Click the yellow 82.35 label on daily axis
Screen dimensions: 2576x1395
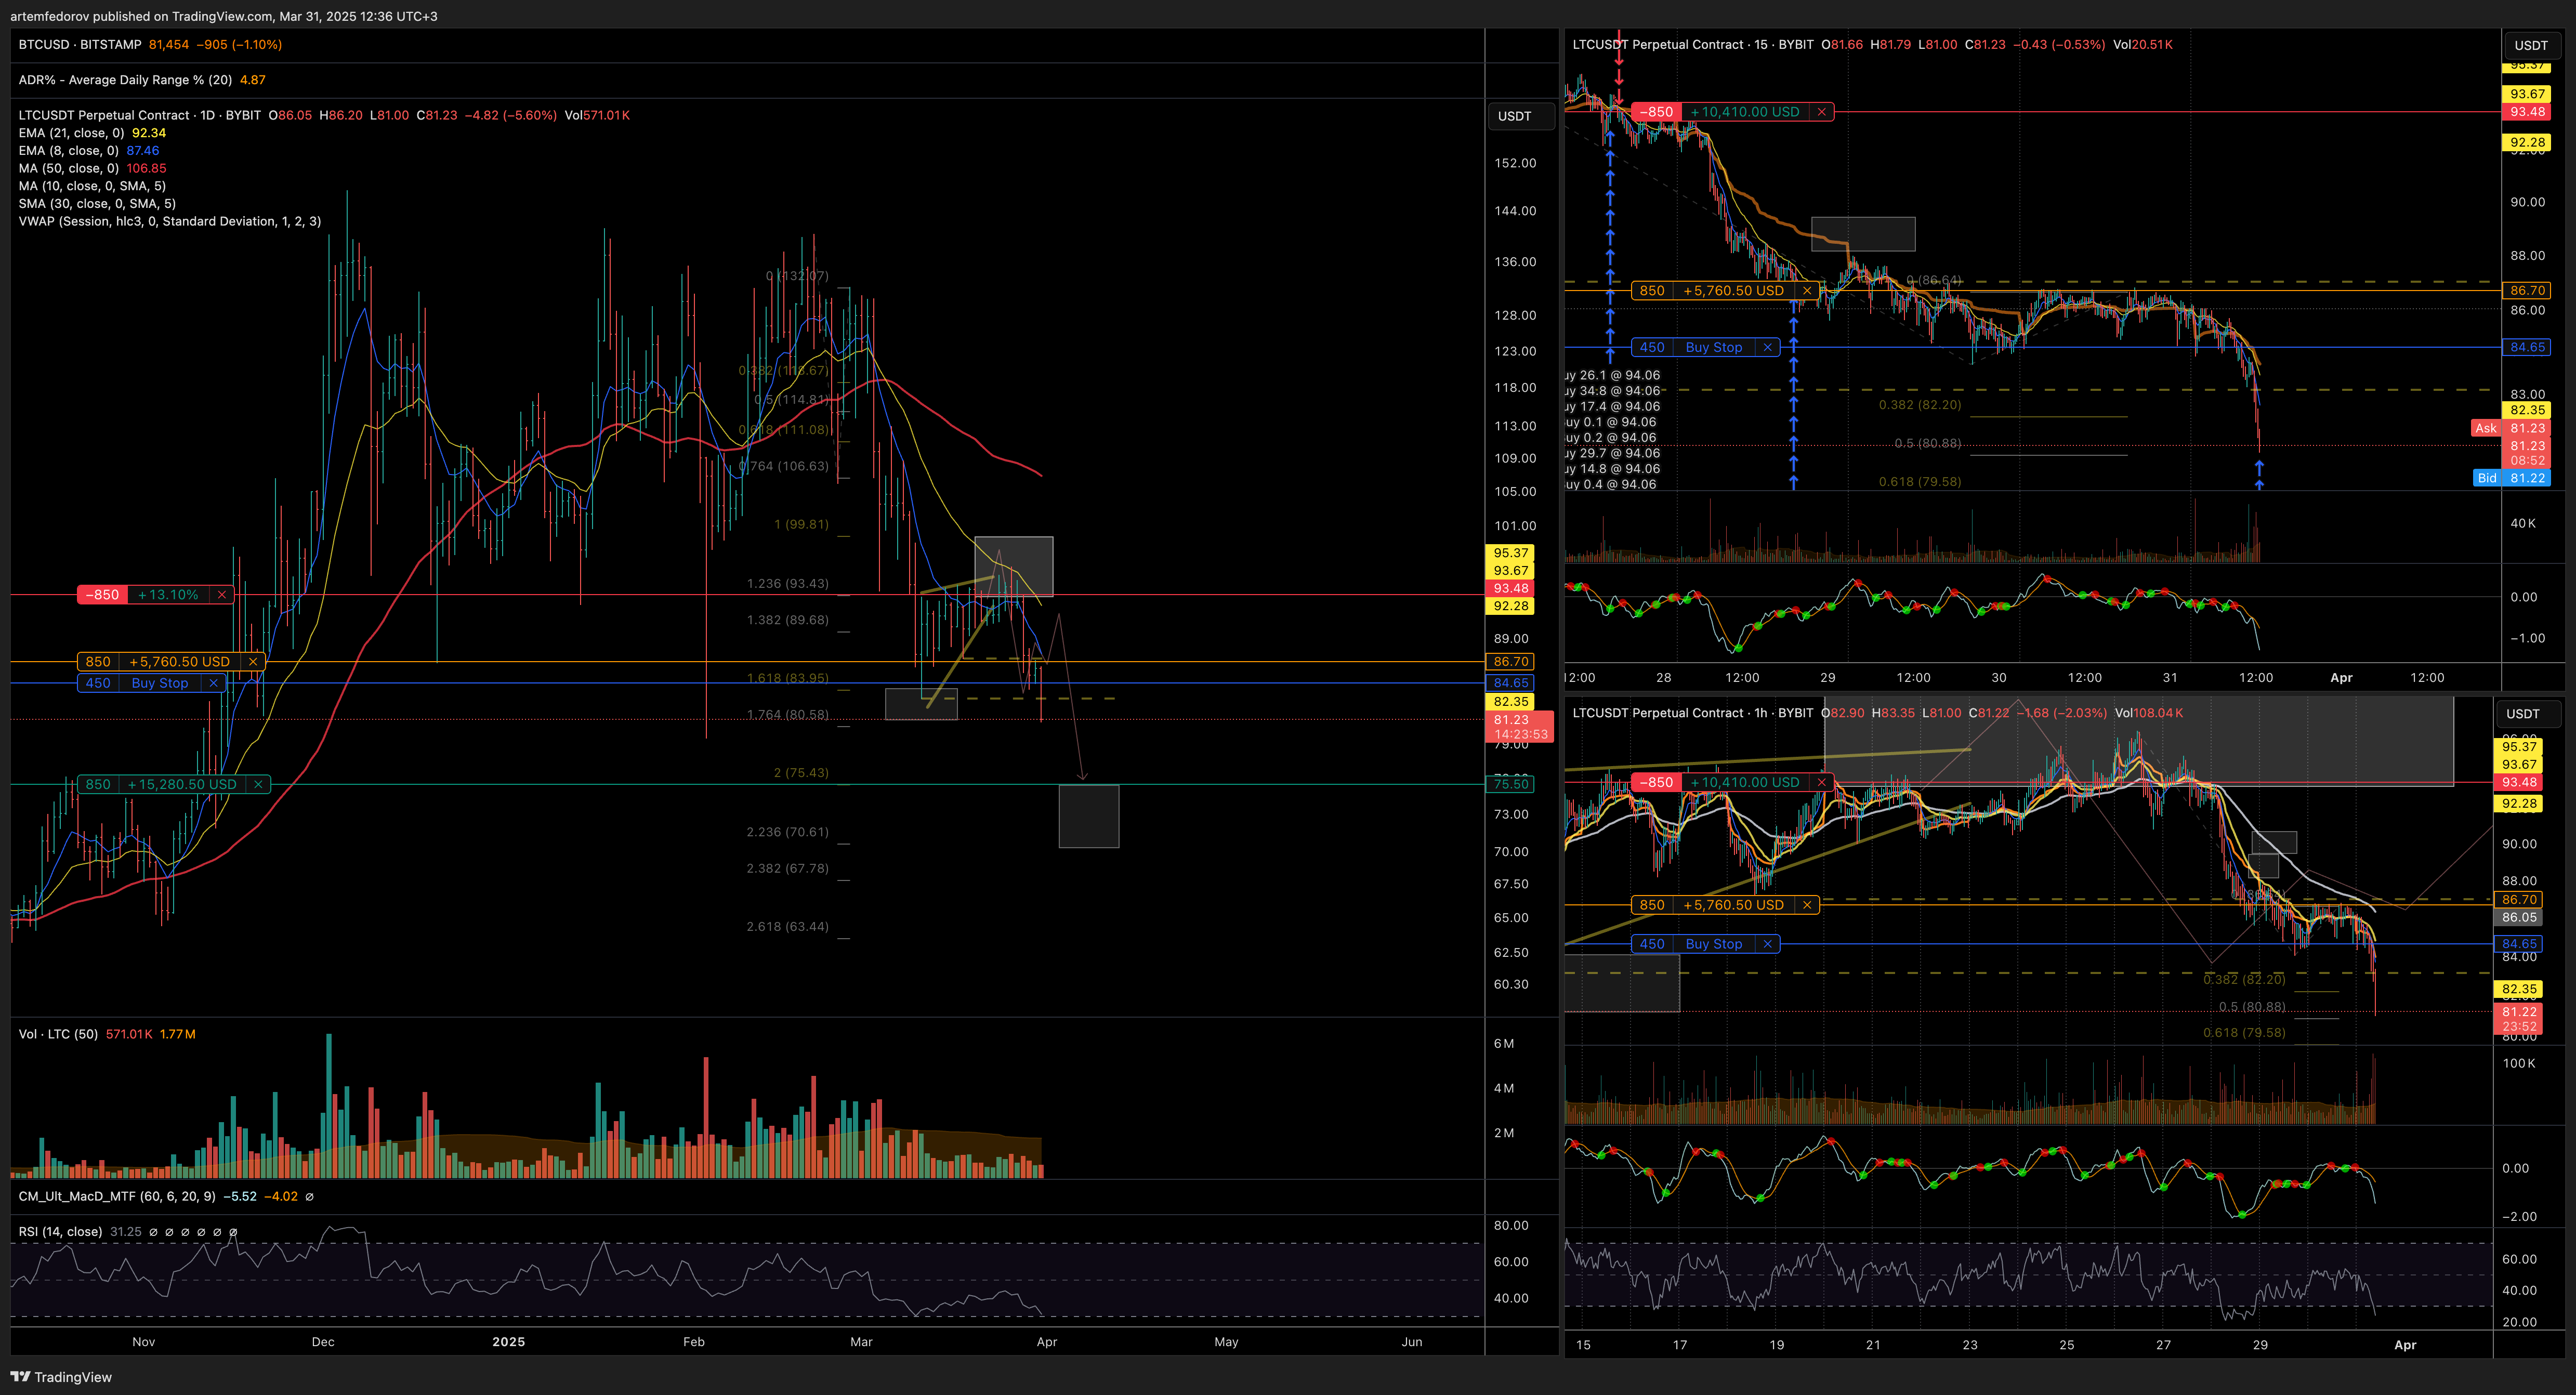tap(1511, 702)
